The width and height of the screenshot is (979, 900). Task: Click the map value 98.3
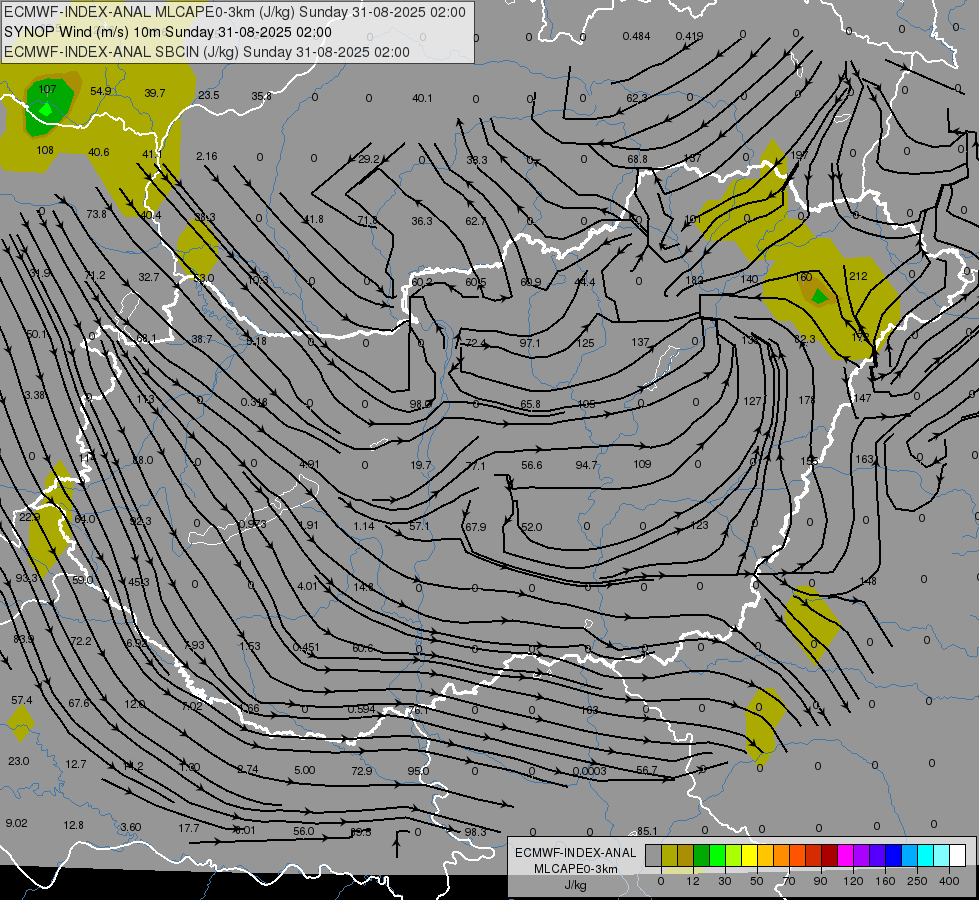[x=476, y=832]
